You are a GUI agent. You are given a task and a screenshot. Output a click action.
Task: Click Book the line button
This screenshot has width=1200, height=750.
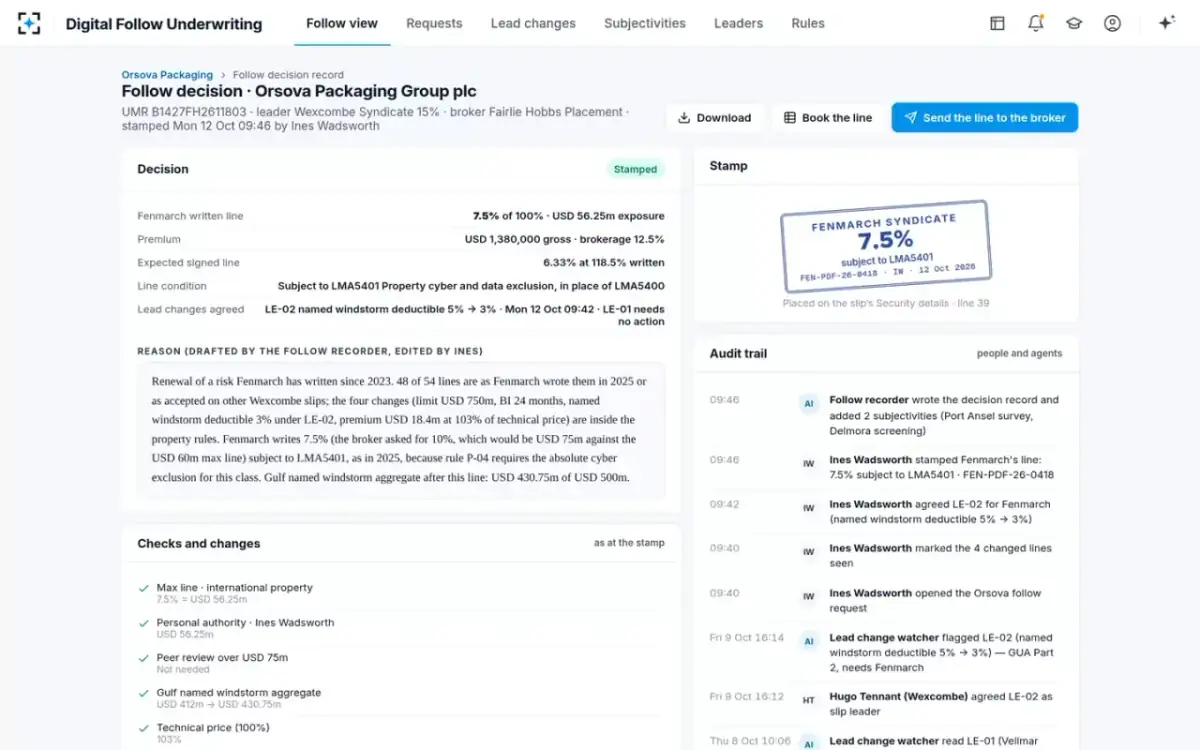[828, 117]
